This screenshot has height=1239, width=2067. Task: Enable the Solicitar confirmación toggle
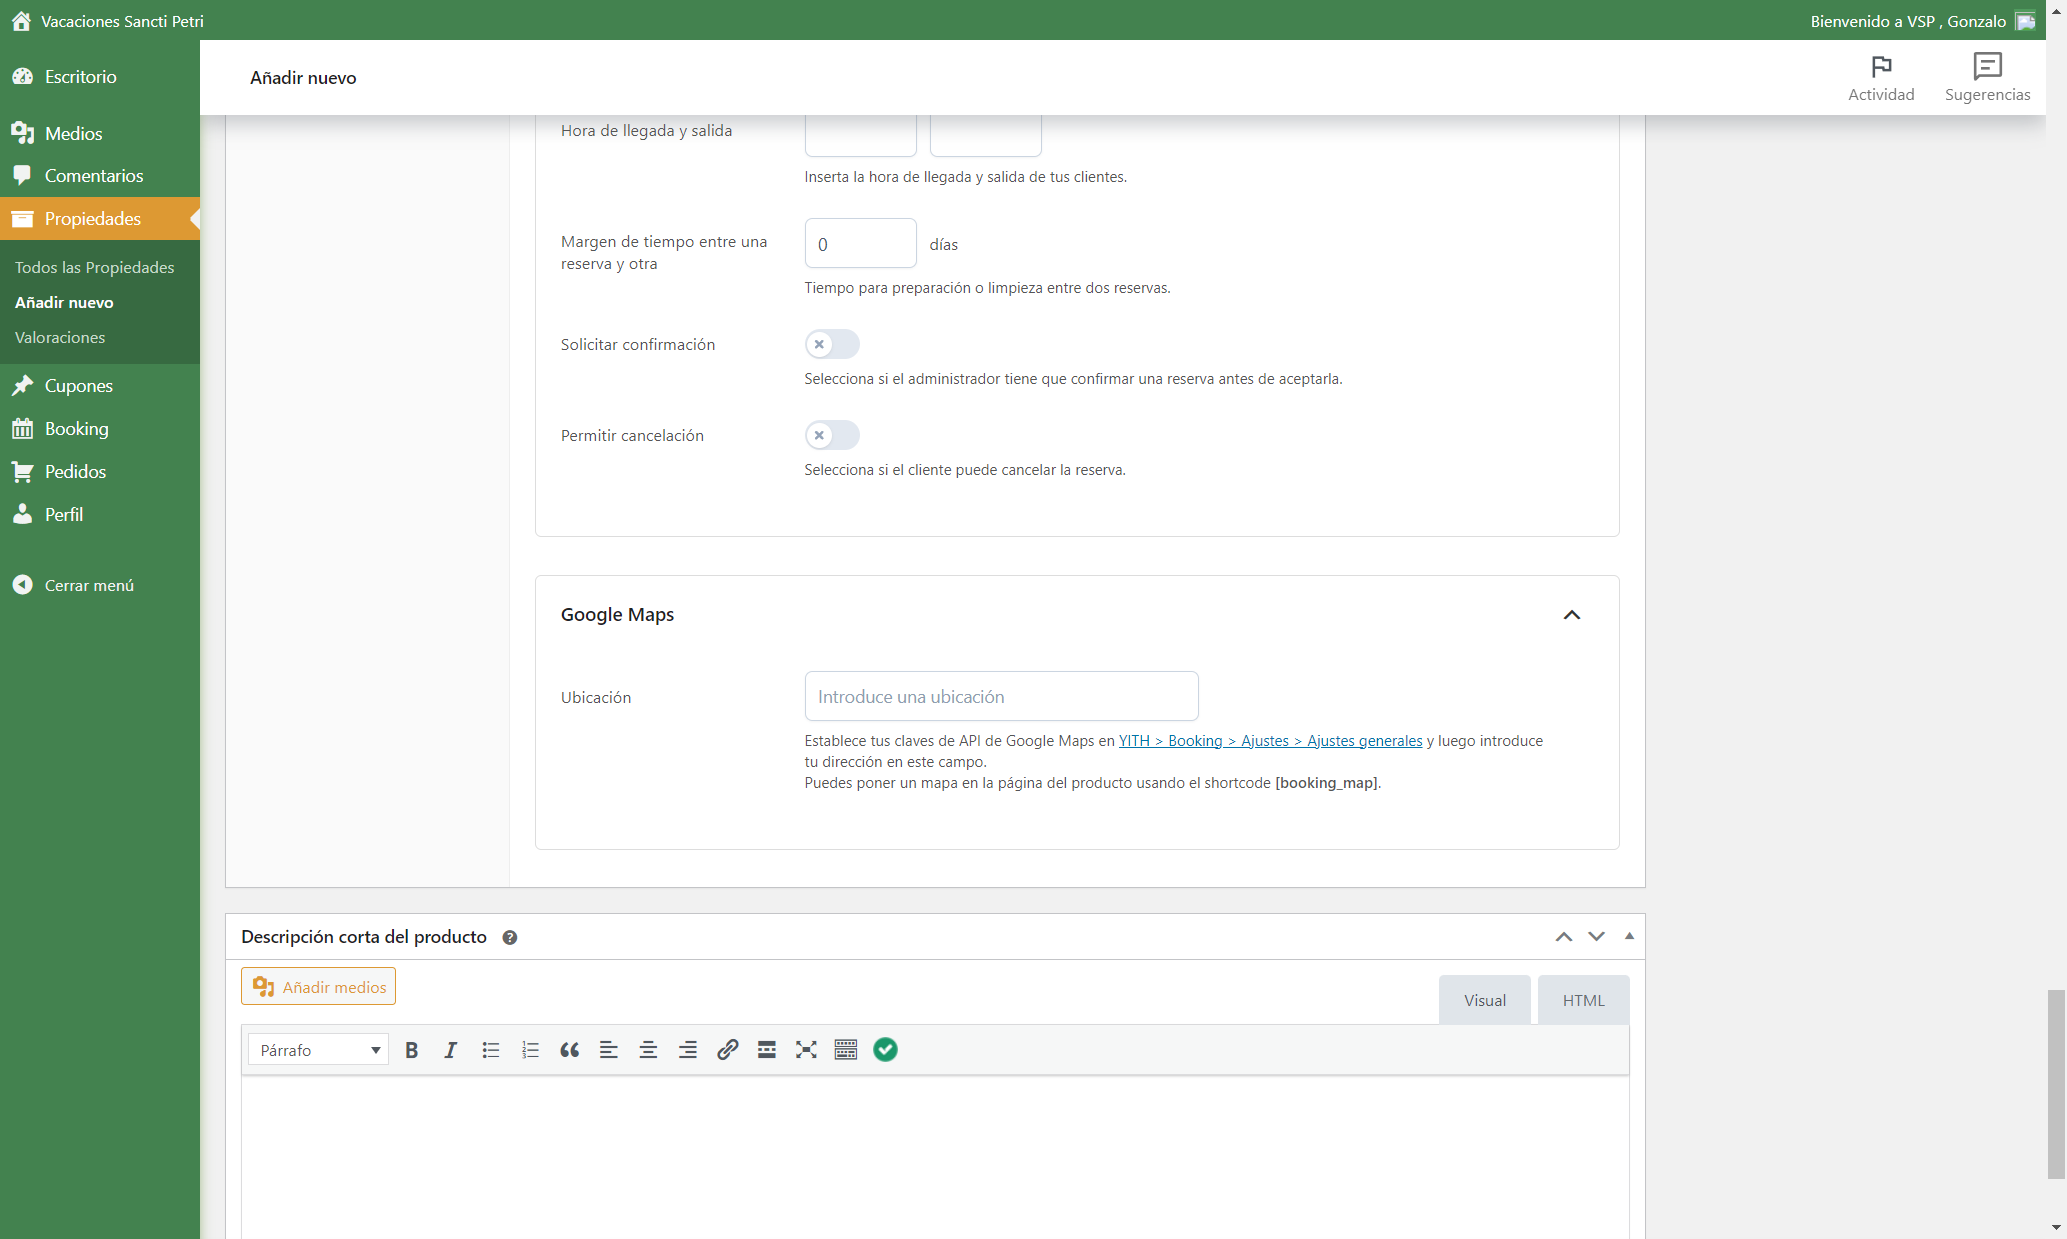point(832,344)
